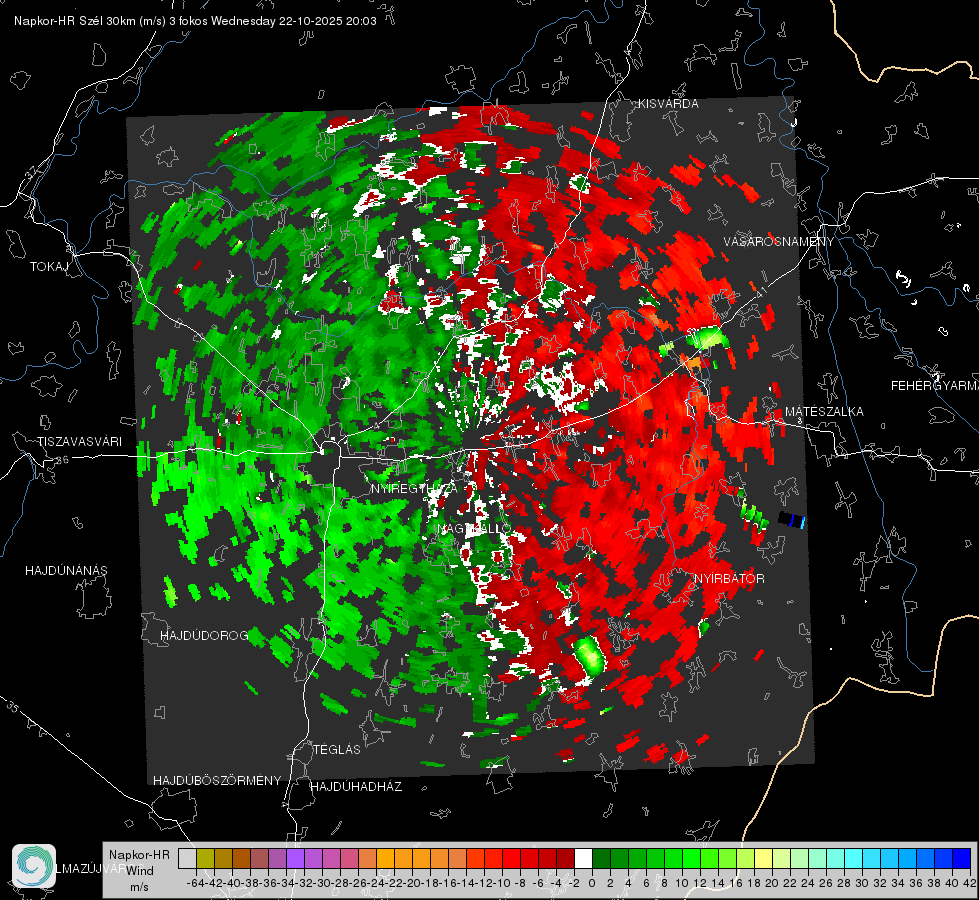Select the TOKAJ city label
Screen dimensions: 979x900
coord(49,267)
